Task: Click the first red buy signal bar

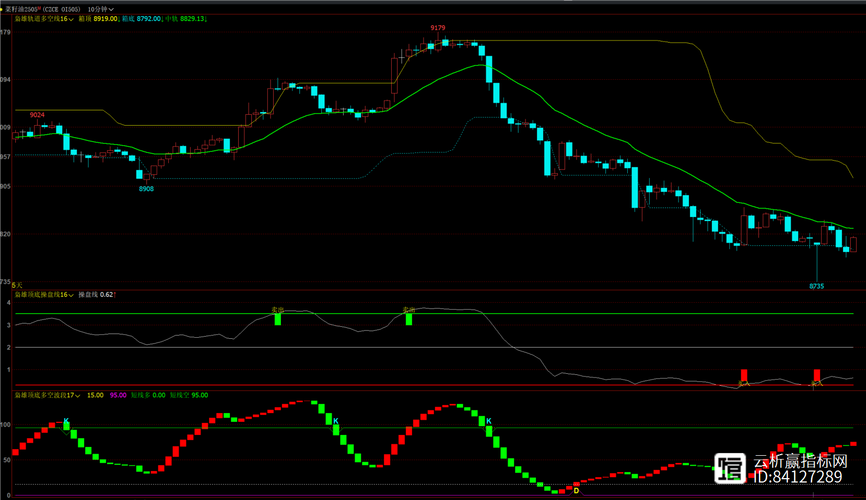Action: (x=743, y=376)
